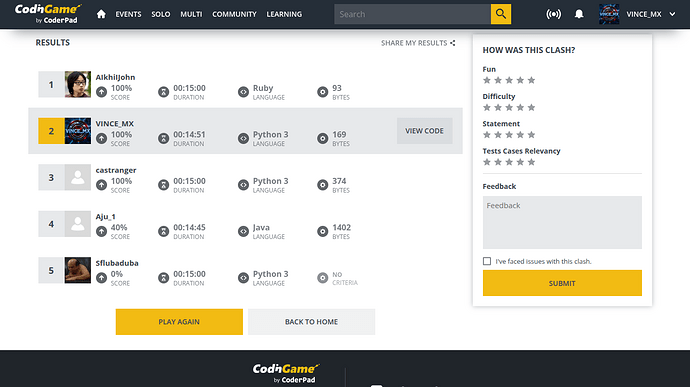Click the fifth star under Fun
This screenshot has height=387, width=690.
click(532, 80)
